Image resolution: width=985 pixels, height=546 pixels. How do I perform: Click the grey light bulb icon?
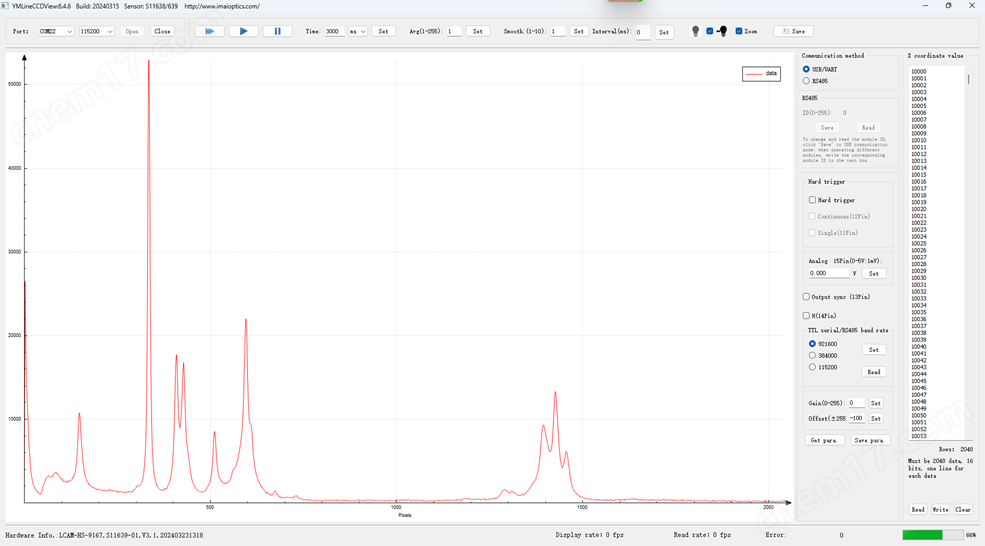pos(696,32)
